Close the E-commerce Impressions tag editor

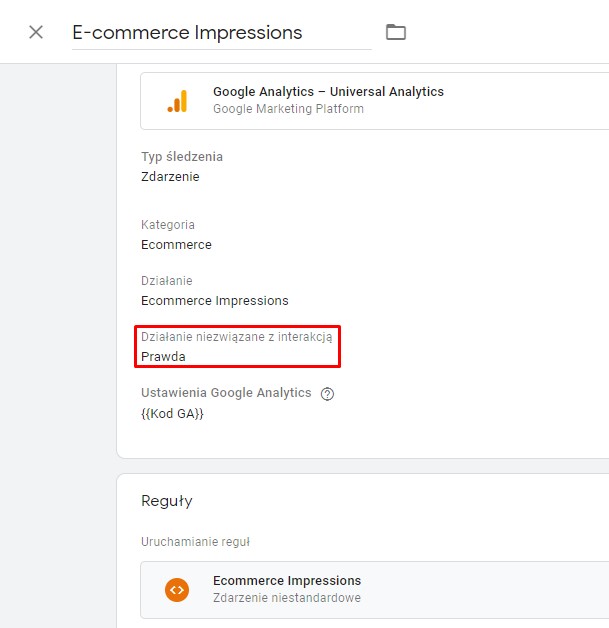point(36,32)
